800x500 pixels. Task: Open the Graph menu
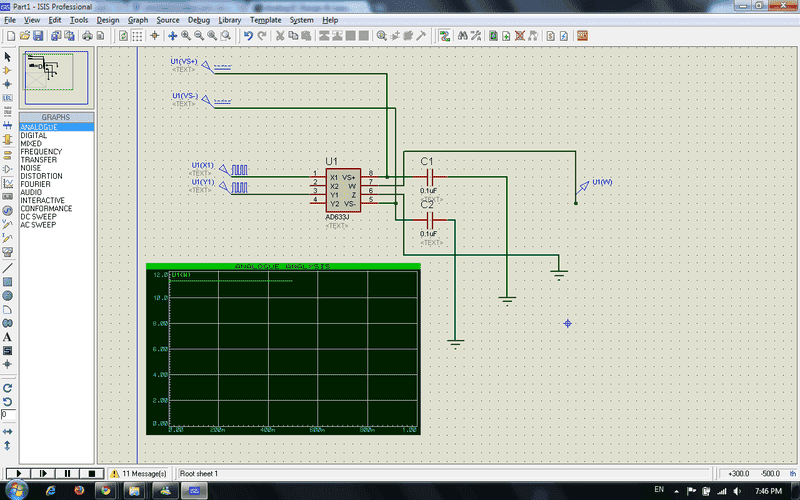[137, 20]
